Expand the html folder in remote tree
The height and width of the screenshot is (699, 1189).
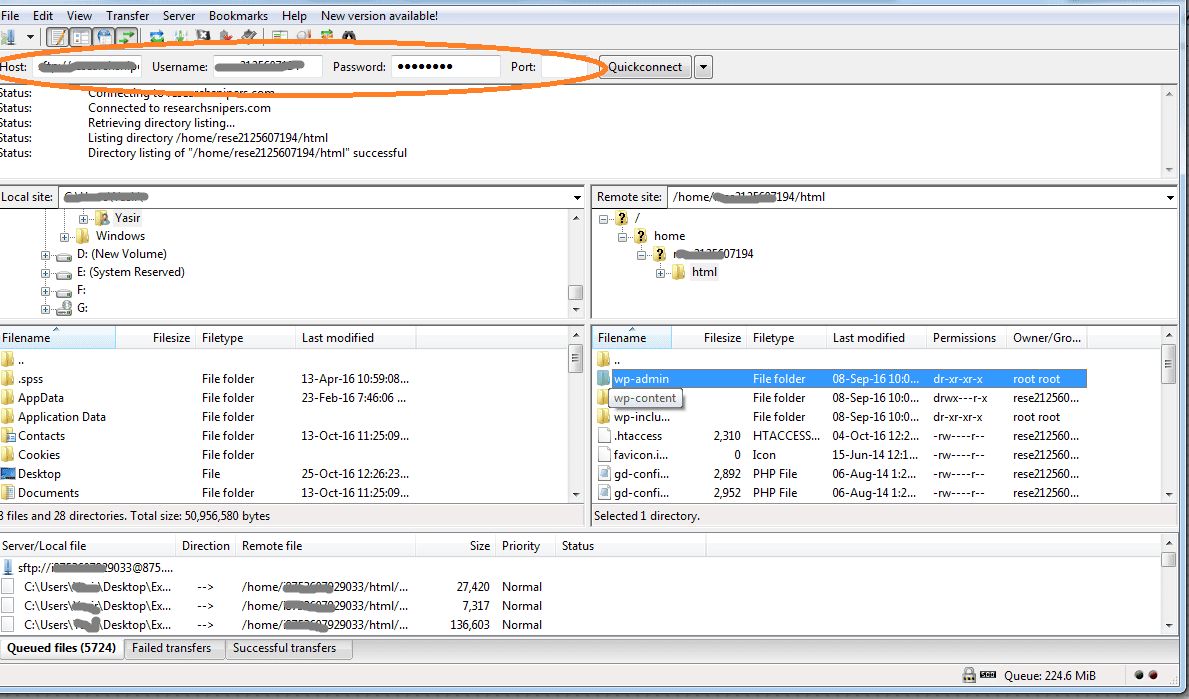pos(661,273)
